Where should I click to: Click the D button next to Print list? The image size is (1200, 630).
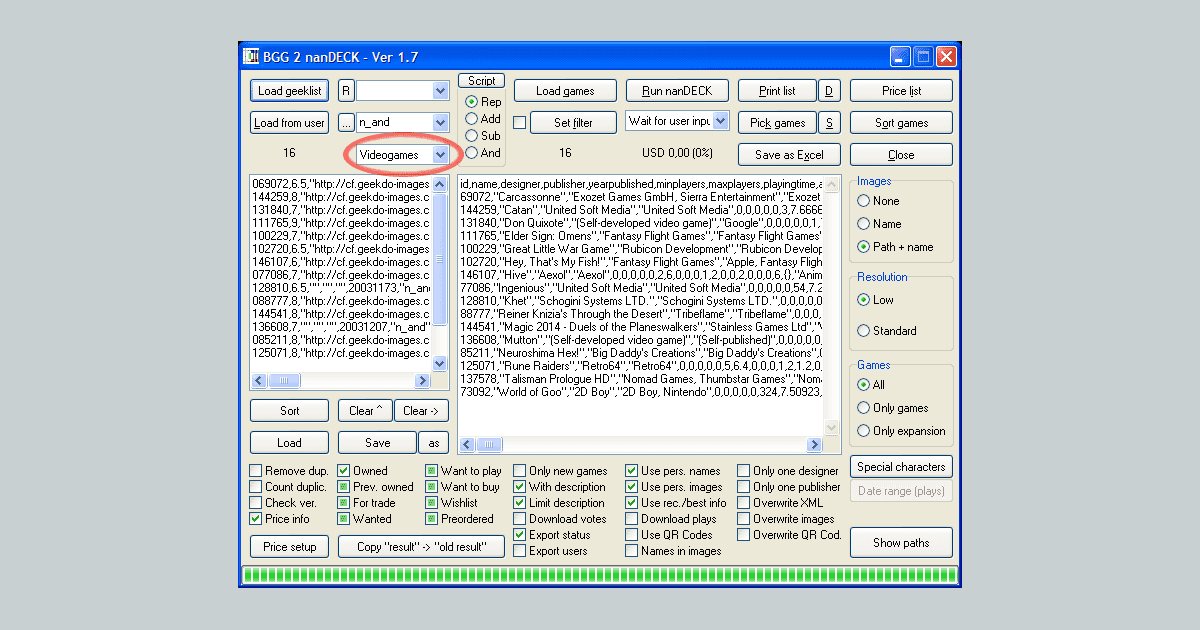click(829, 90)
